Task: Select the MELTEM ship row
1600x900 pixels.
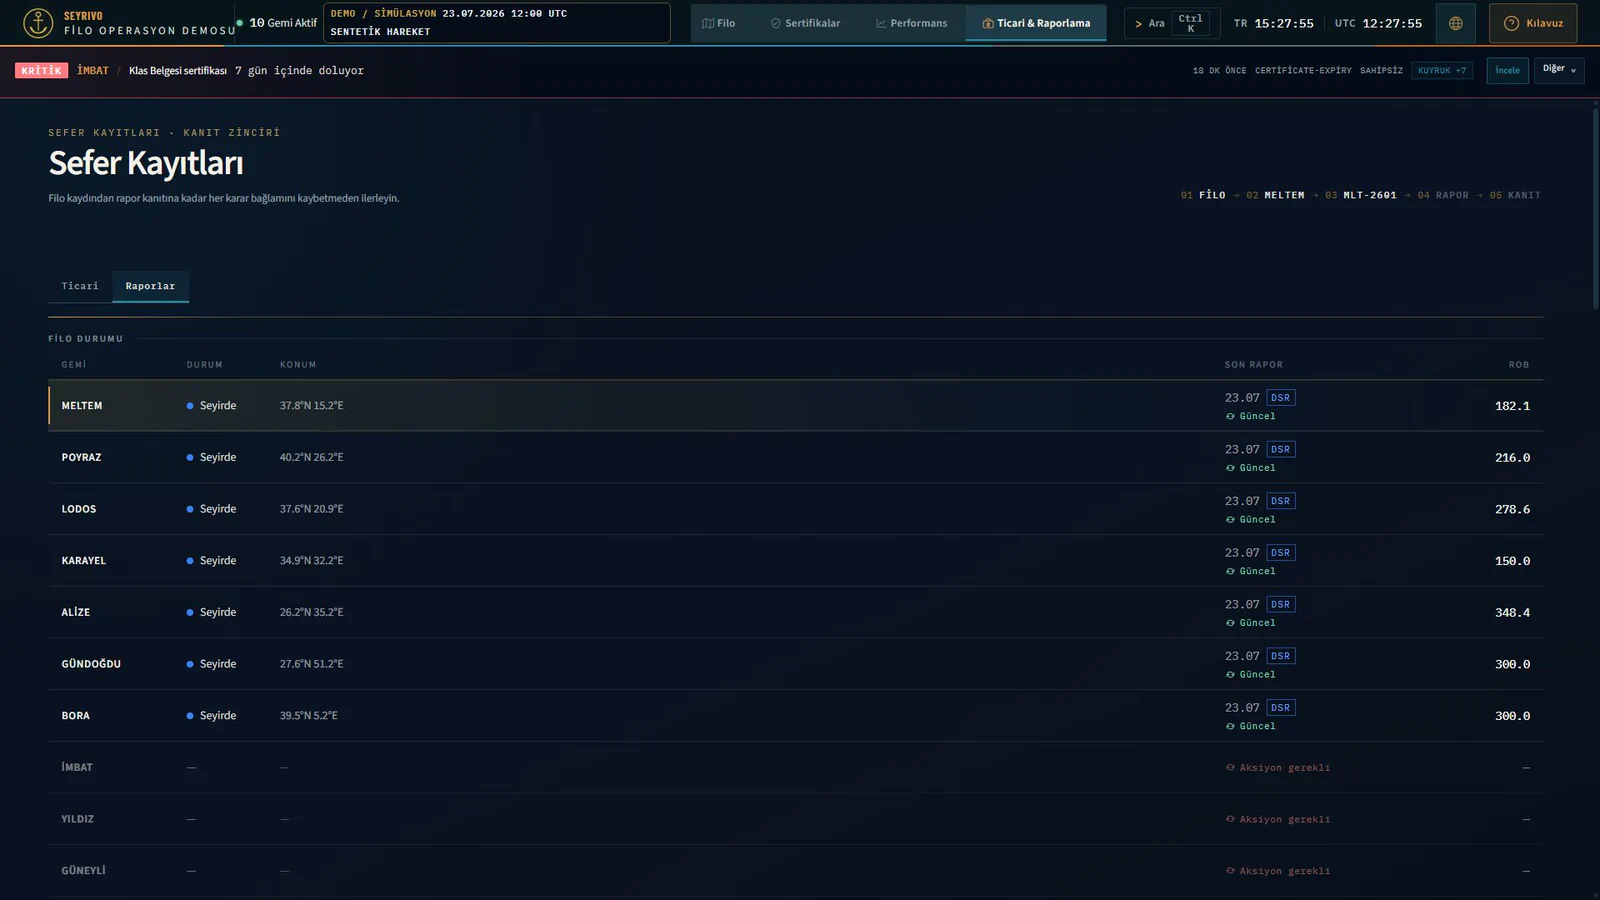Action: tap(795, 406)
